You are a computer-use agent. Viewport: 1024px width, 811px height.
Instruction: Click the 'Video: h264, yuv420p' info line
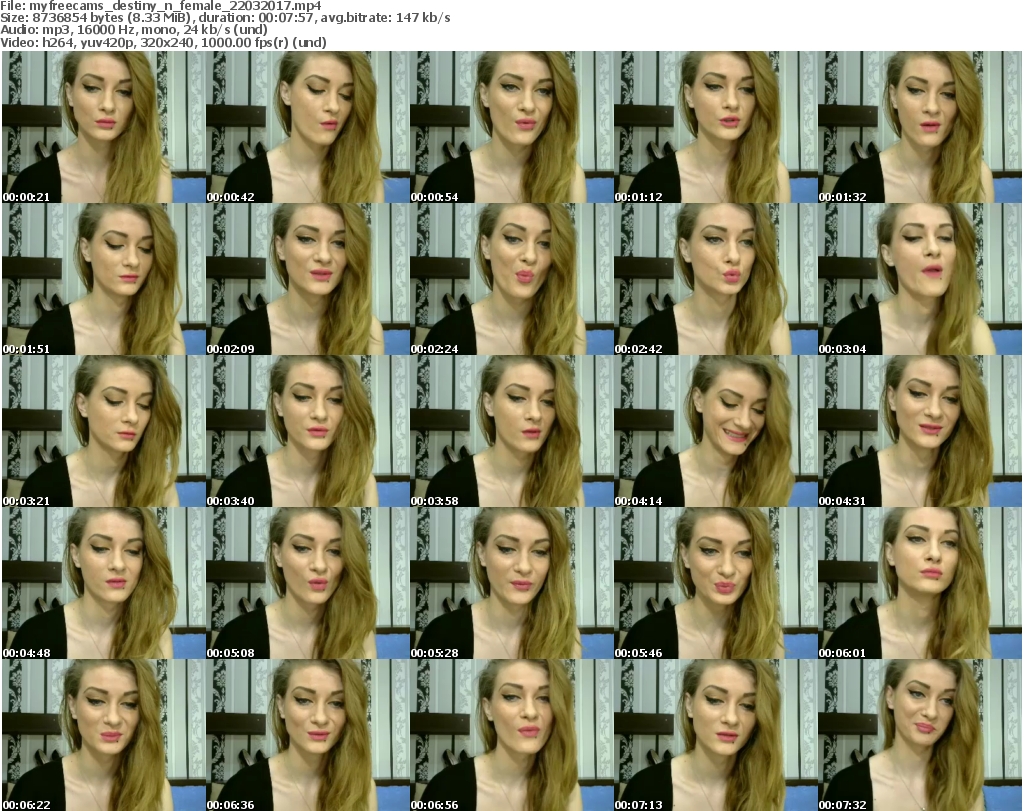pos(163,42)
